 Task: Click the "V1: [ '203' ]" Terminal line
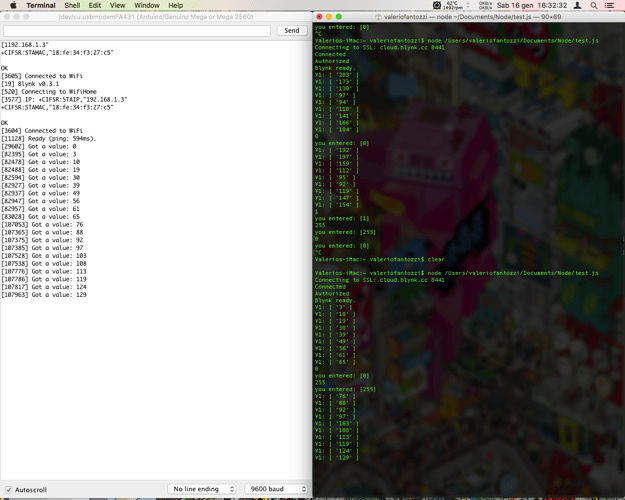[337, 75]
